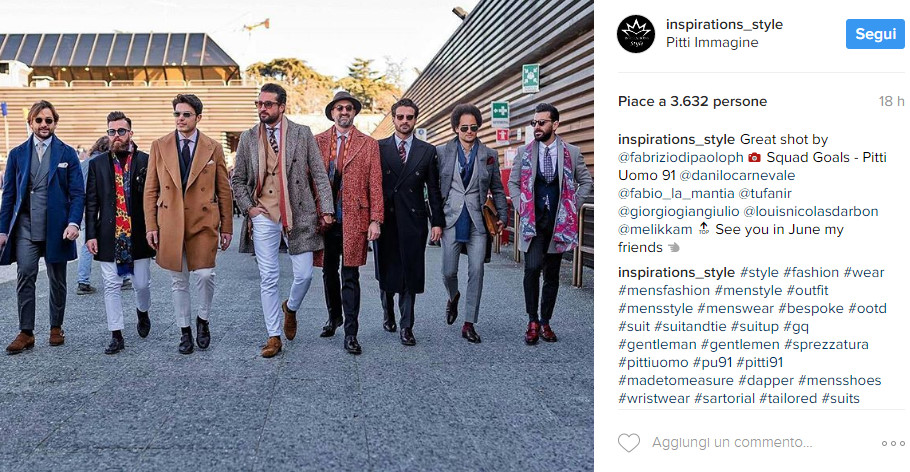Viewport: 910px width, 472px height.
Task: Click the #madetomeasure hashtag
Action: click(676, 380)
